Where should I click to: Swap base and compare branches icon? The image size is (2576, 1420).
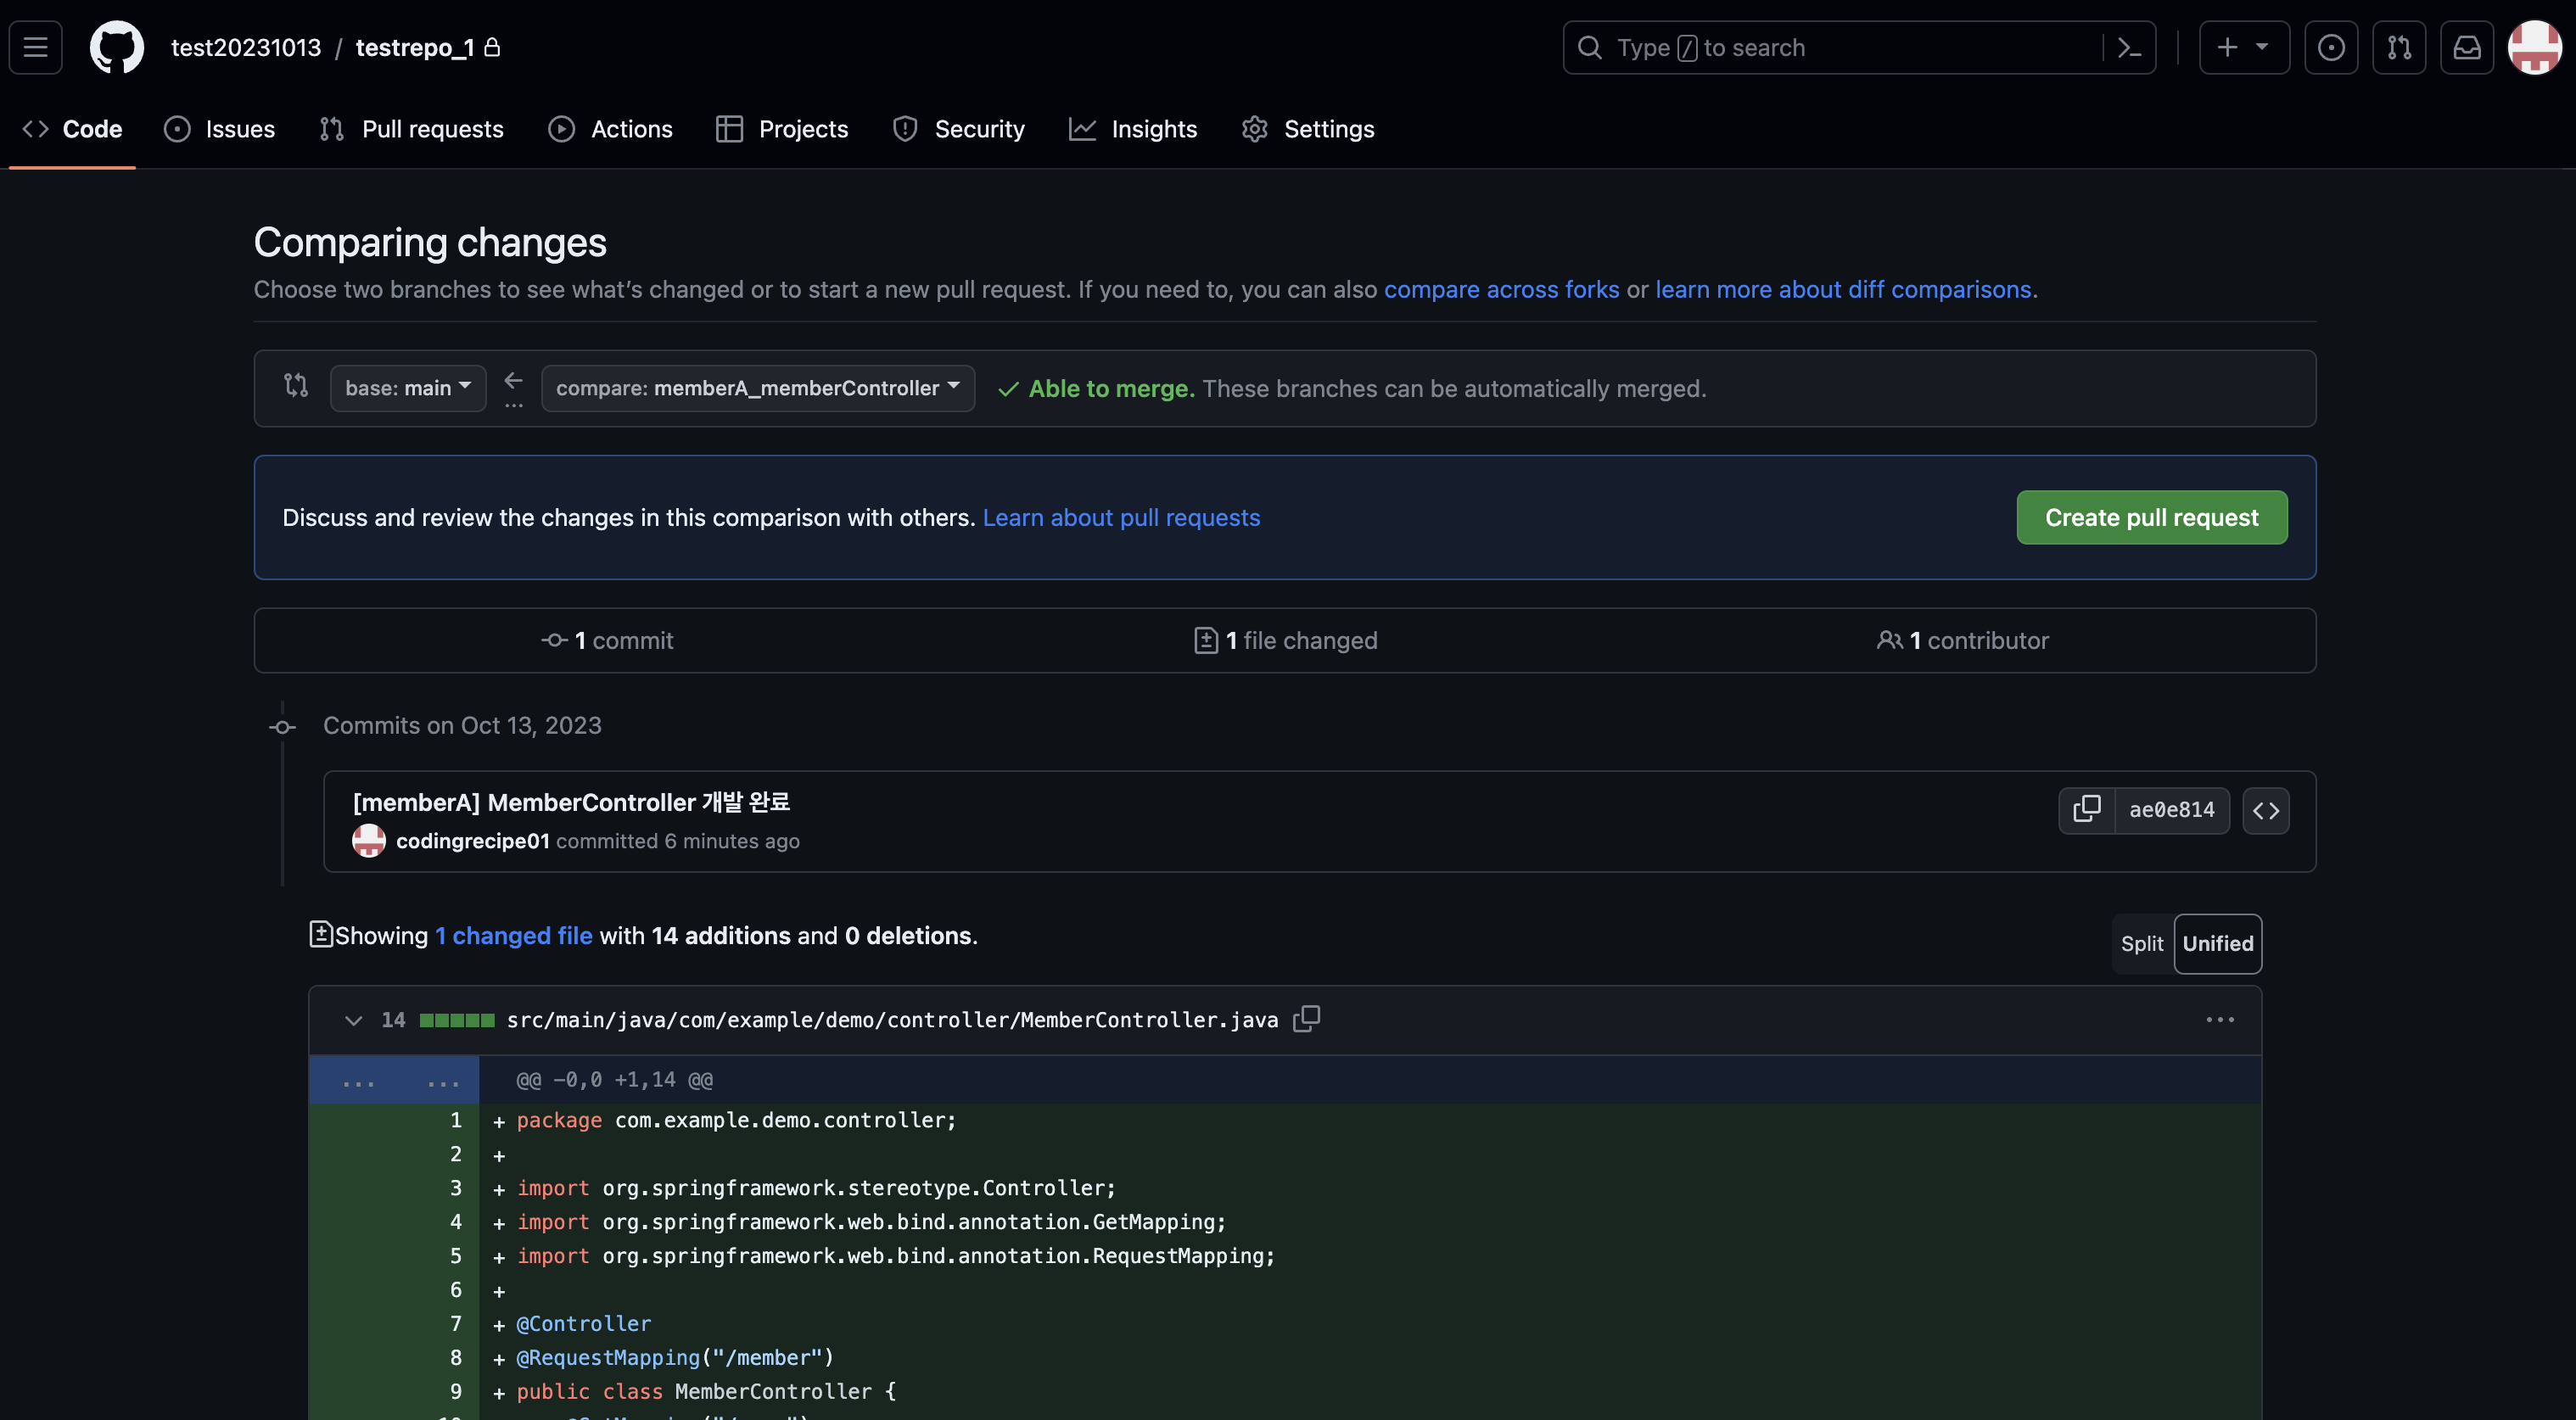296,386
